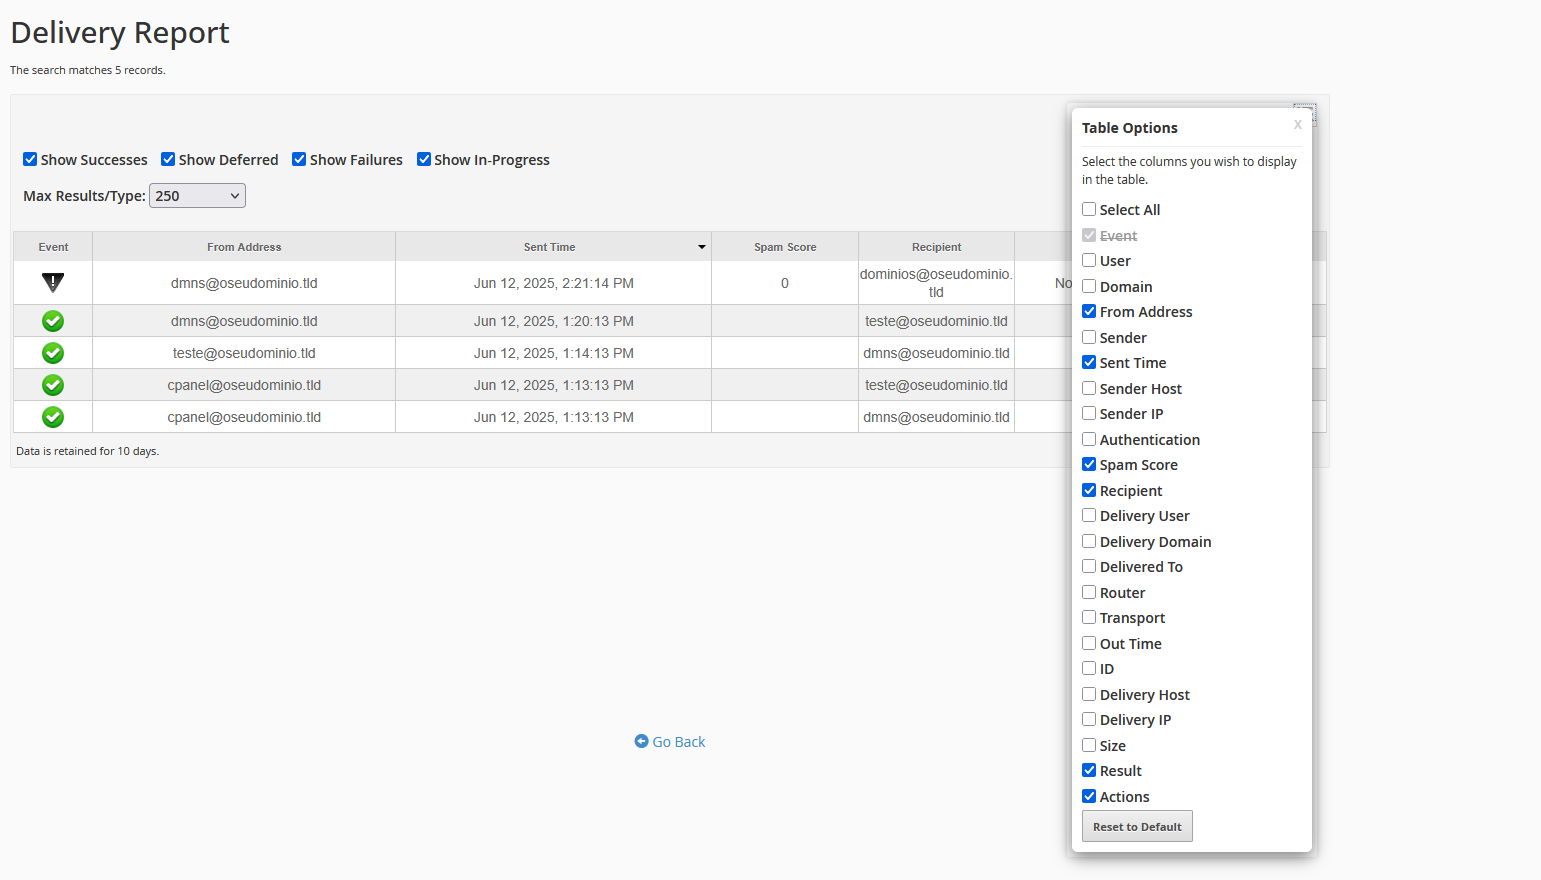Close the Table Options panel
Screen dimensions: 1541x880
(x=1297, y=125)
